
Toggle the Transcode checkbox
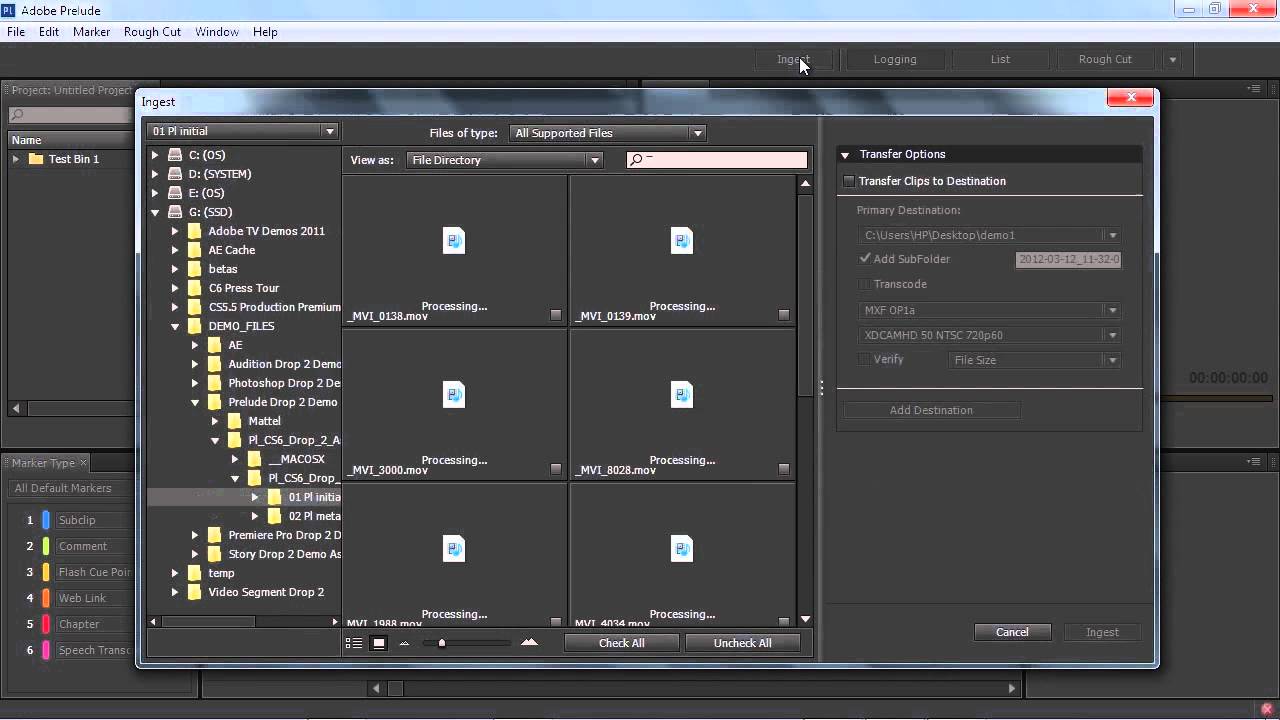point(865,284)
